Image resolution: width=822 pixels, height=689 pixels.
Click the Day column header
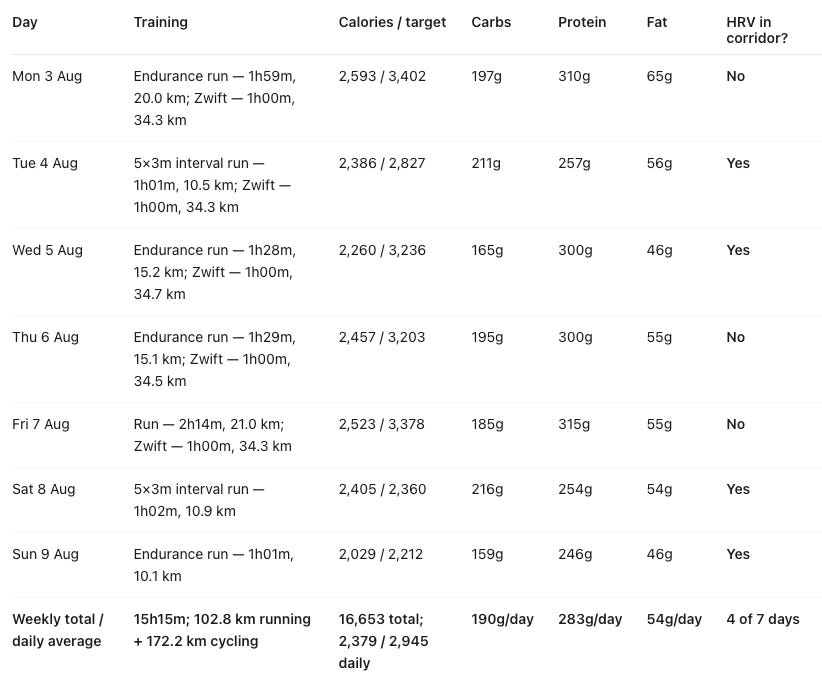point(25,23)
